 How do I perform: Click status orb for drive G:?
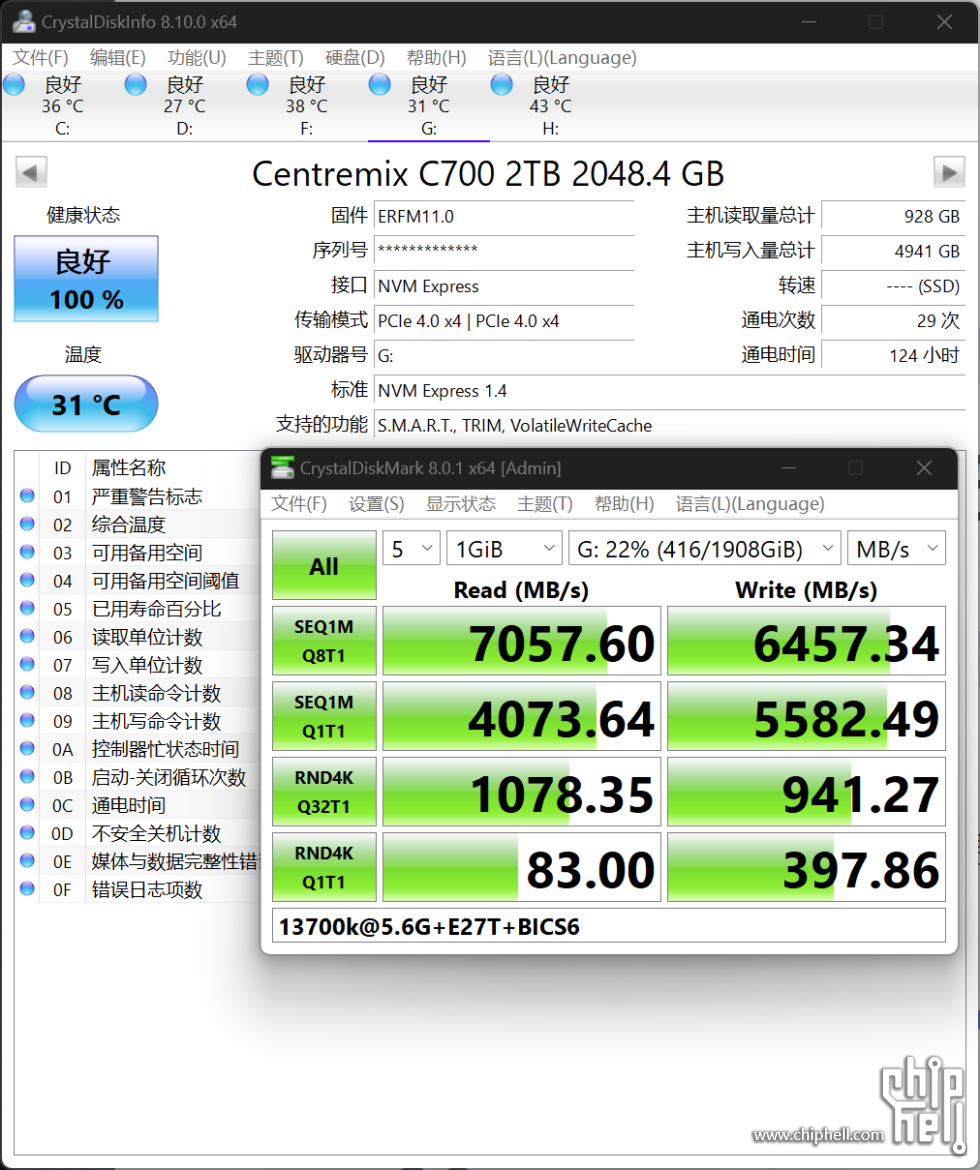click(x=380, y=84)
